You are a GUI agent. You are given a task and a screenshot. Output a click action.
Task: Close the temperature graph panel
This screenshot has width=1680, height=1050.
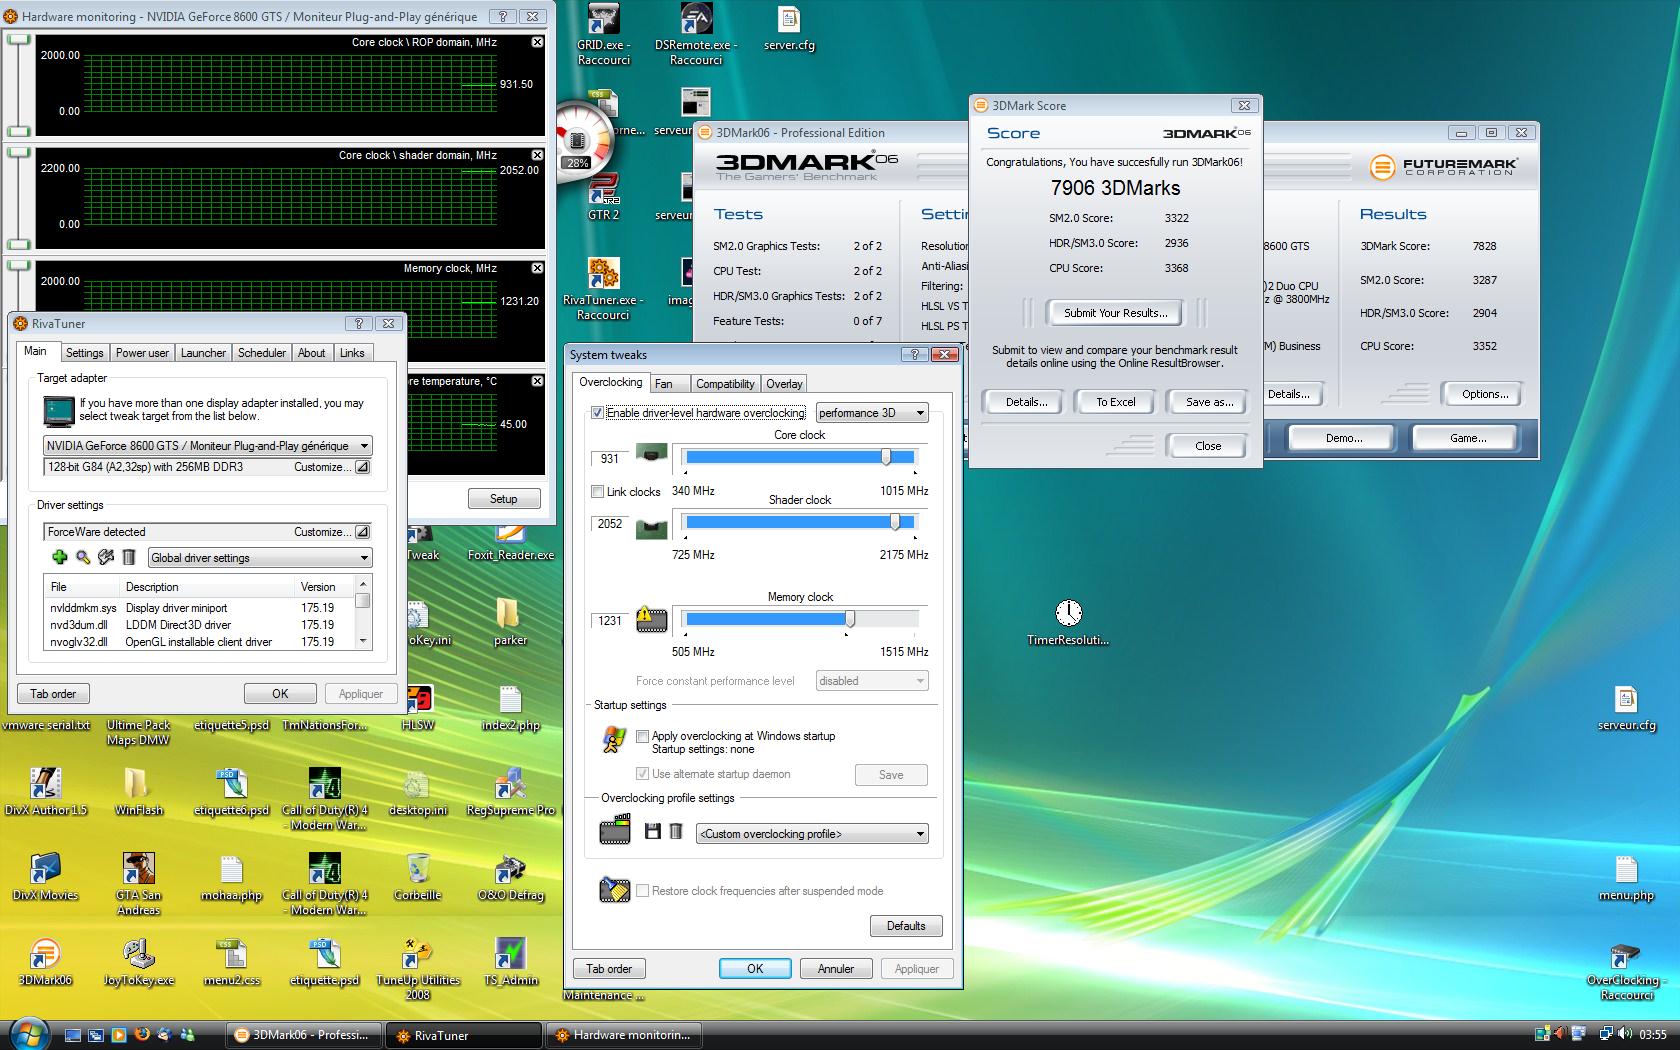(537, 381)
